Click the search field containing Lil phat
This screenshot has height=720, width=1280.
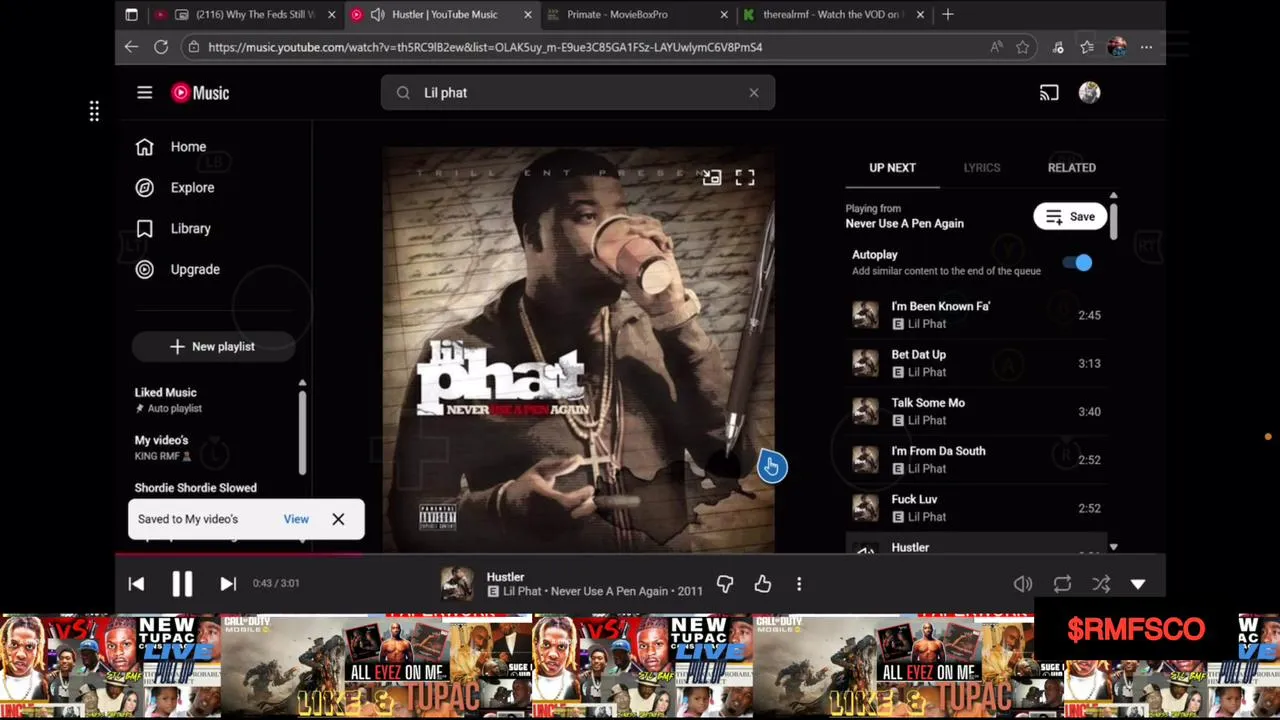pos(577,93)
